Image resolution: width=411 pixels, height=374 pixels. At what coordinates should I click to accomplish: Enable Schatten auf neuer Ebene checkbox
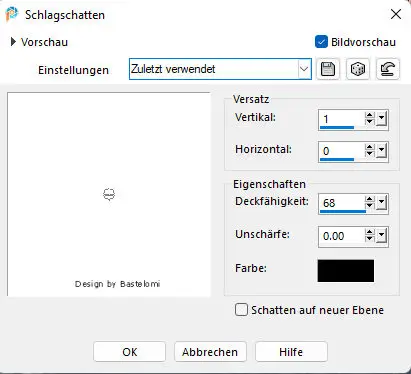(x=241, y=310)
